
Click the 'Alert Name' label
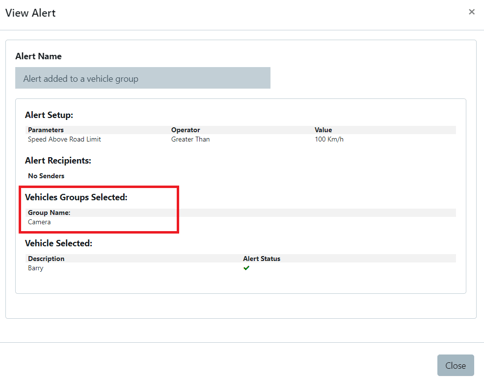tap(38, 56)
